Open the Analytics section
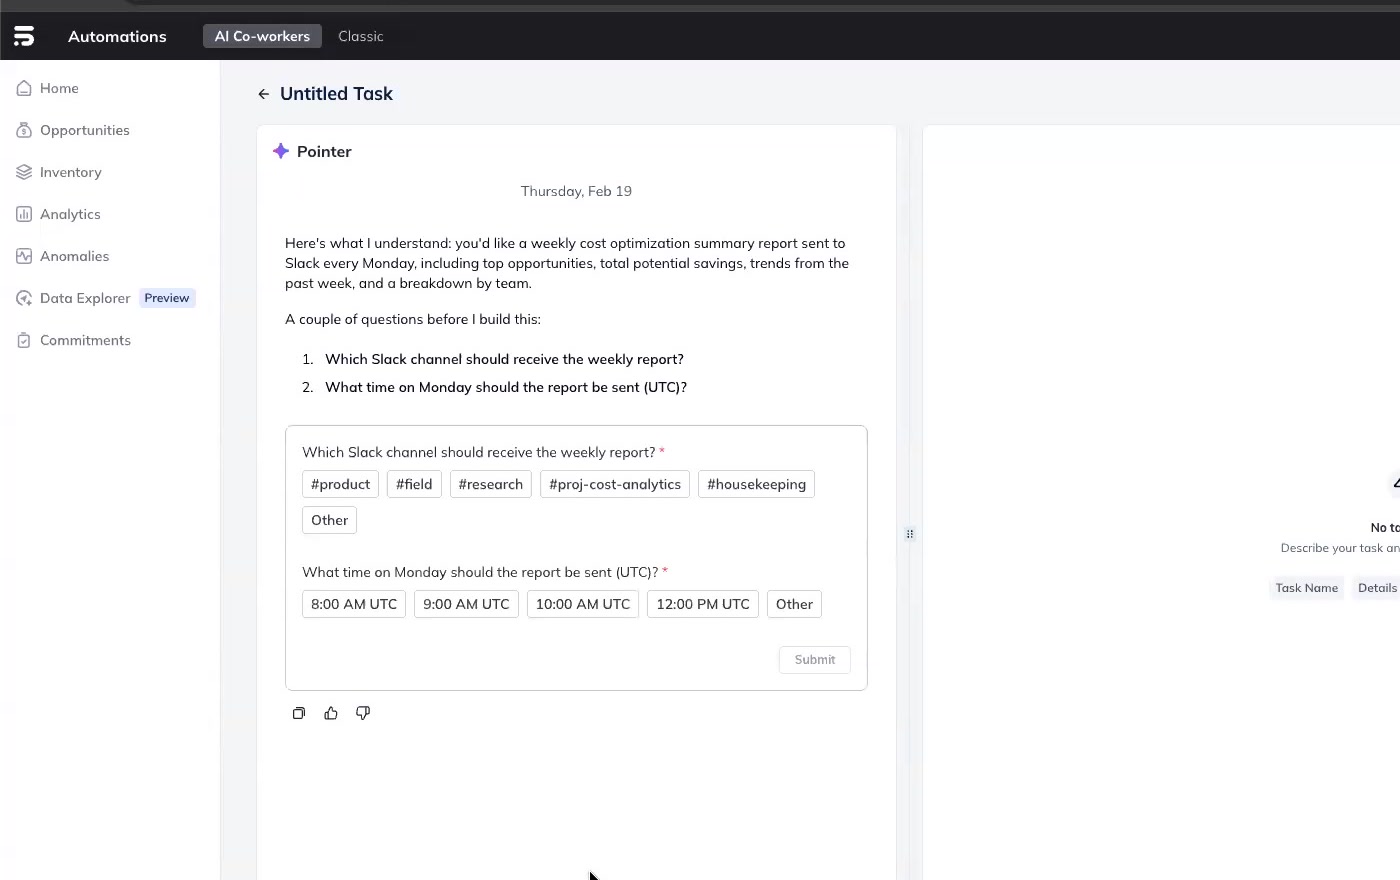 pos(70,214)
